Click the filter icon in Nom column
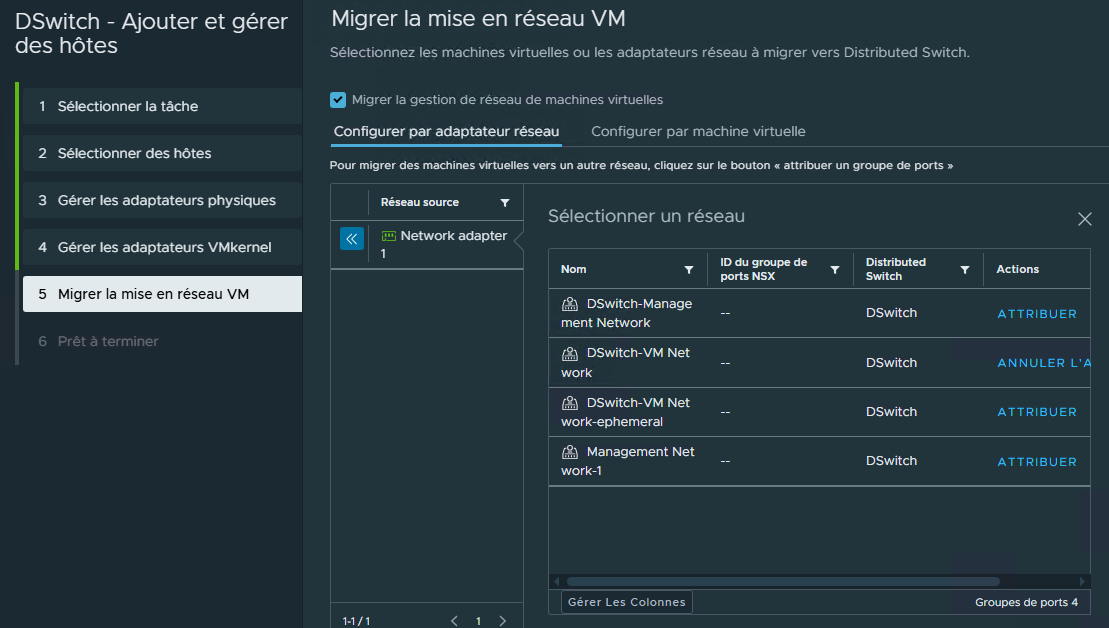The width and height of the screenshot is (1109, 628). point(688,270)
